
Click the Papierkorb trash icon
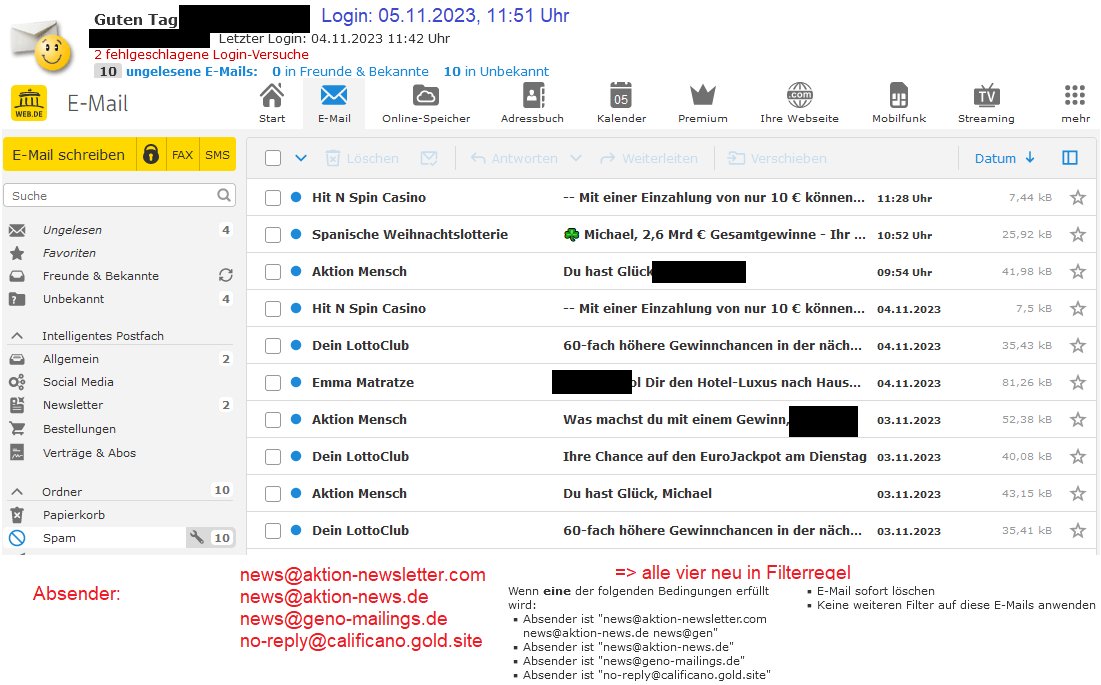[x=17, y=514]
